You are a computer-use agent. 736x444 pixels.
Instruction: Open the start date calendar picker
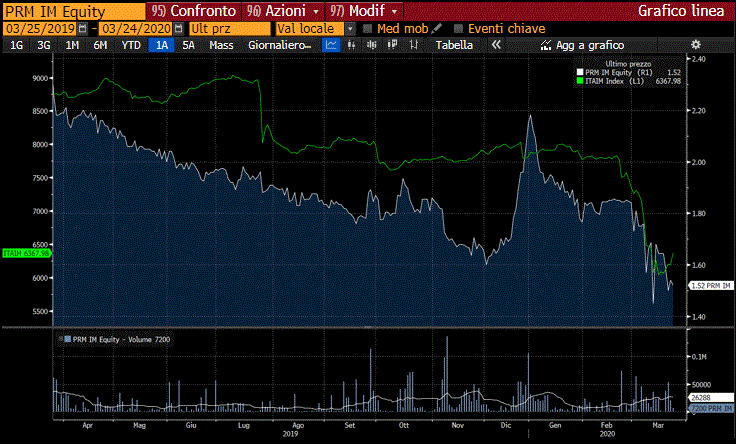click(83, 29)
